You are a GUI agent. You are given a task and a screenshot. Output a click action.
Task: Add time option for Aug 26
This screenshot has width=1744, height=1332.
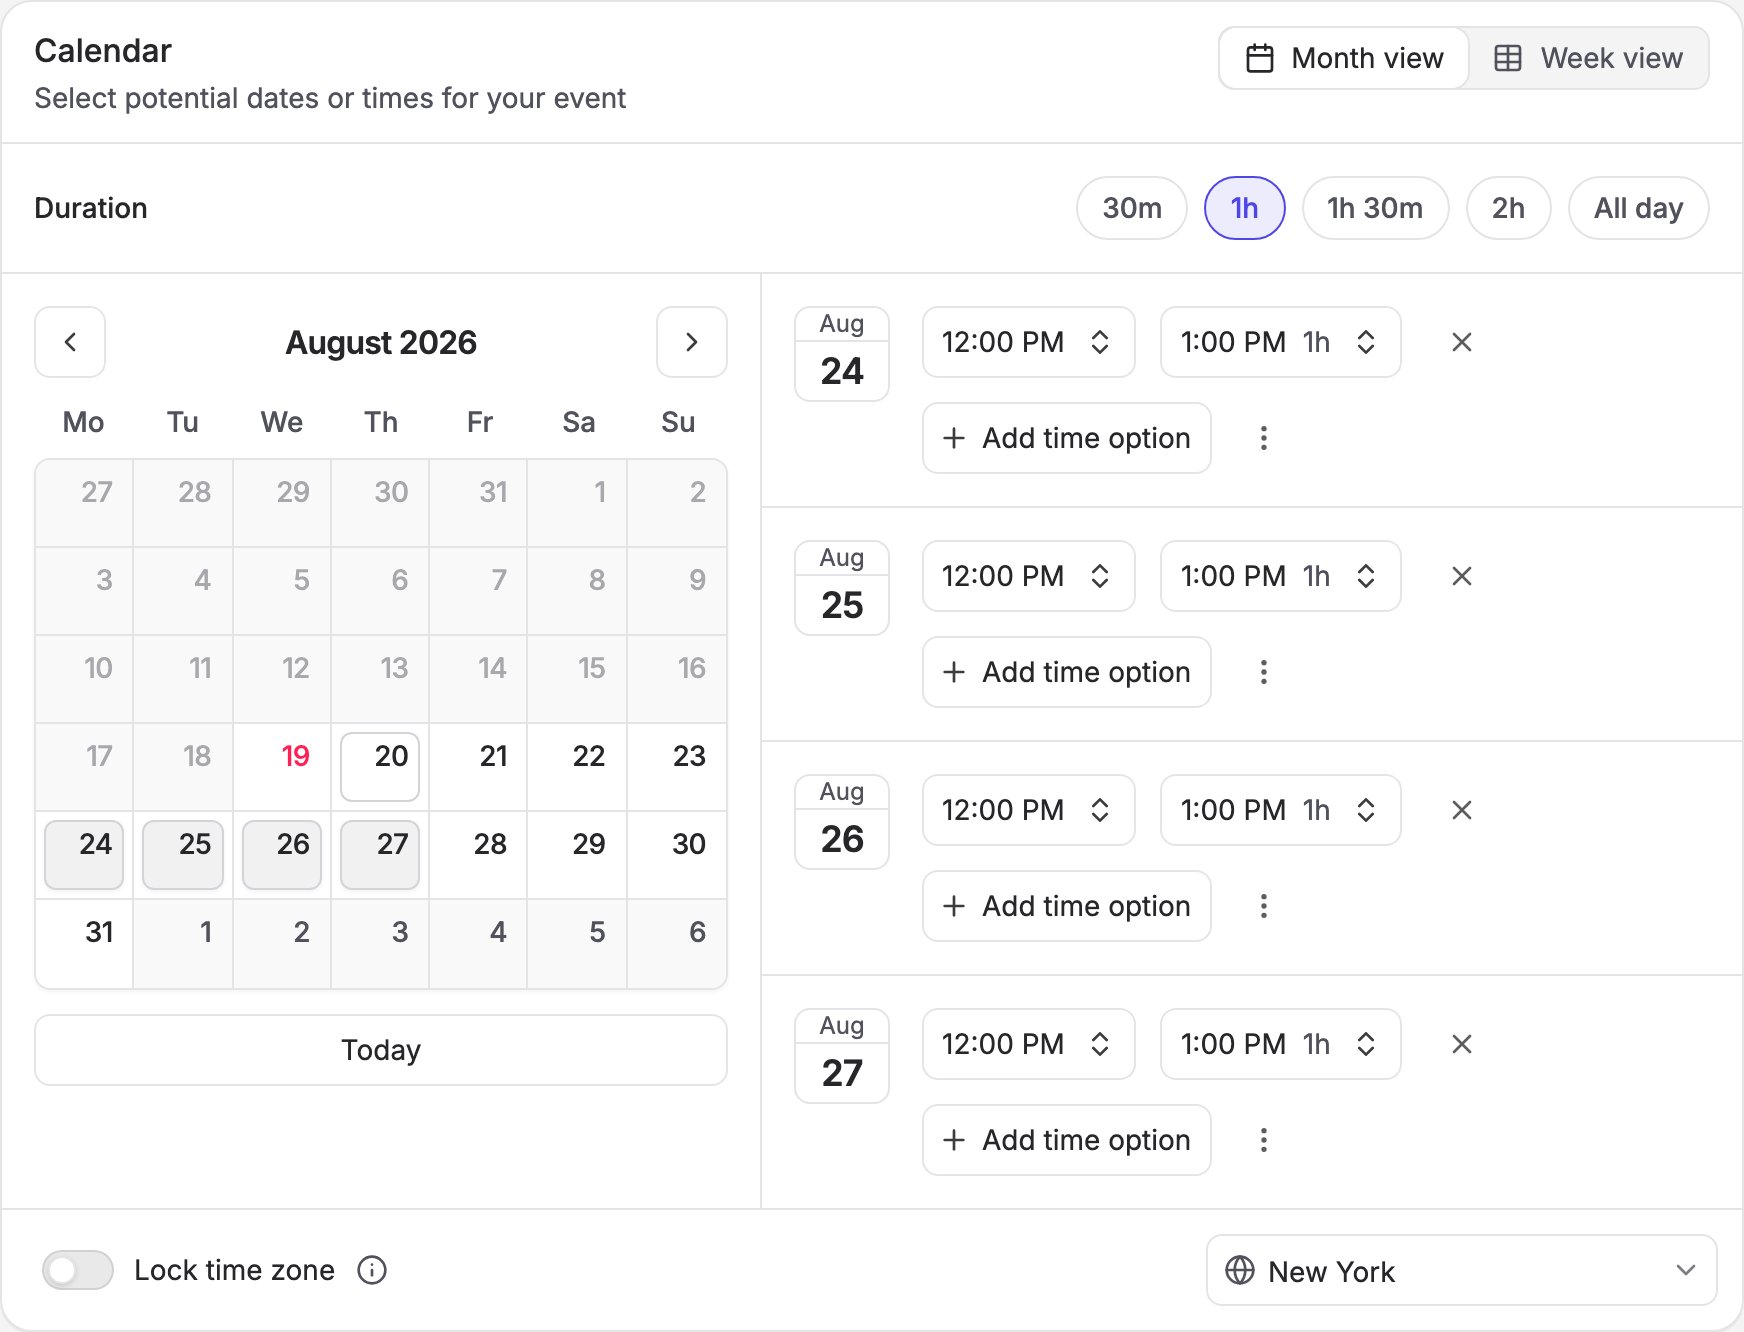1067,906
